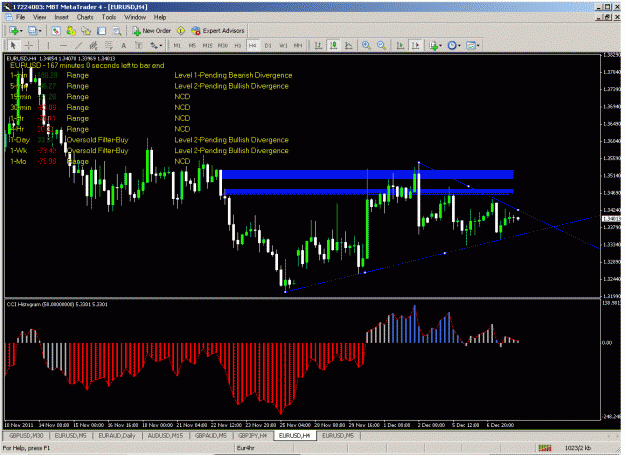Switch timeframe to W1
This screenshot has width=625, height=455.
[283, 45]
